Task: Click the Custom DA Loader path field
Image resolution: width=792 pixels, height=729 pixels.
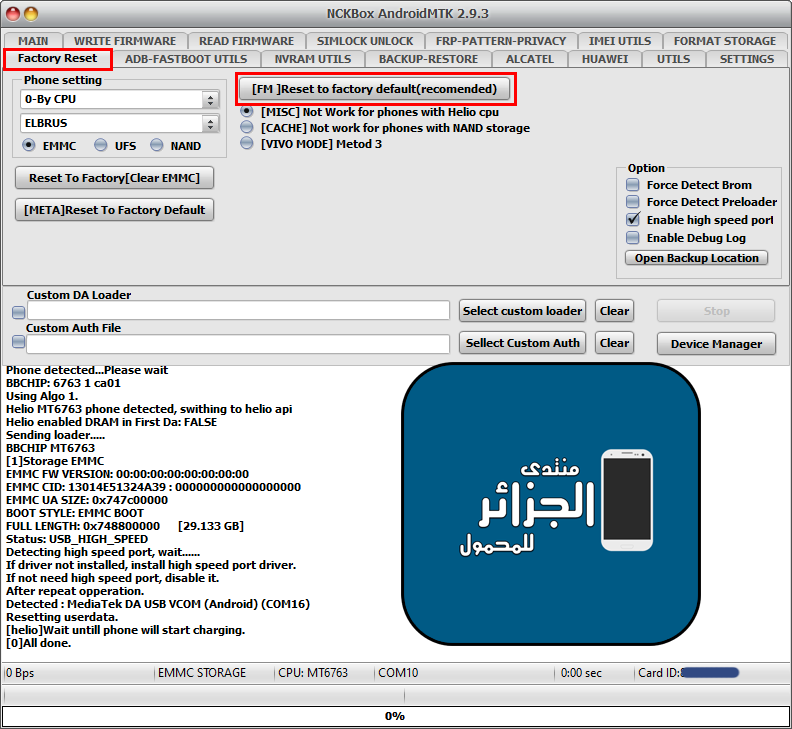Action: pos(238,312)
